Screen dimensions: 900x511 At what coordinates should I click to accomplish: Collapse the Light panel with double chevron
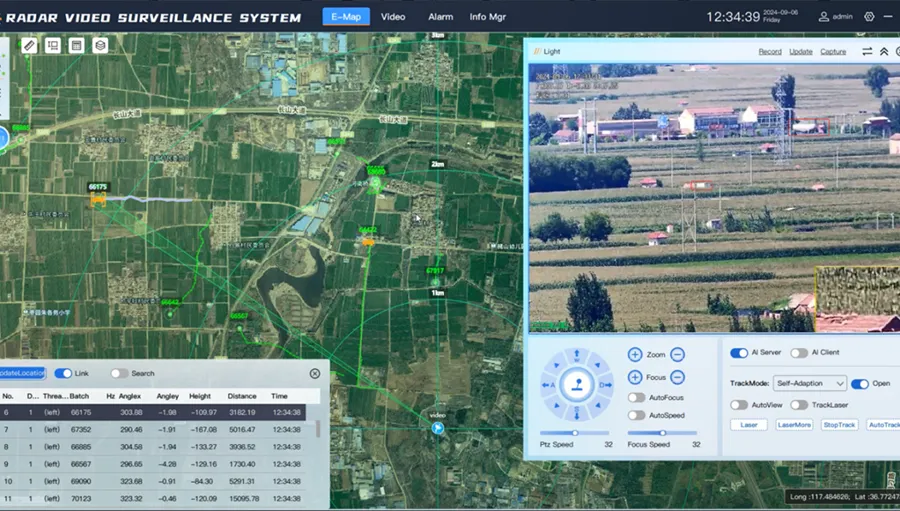point(884,51)
